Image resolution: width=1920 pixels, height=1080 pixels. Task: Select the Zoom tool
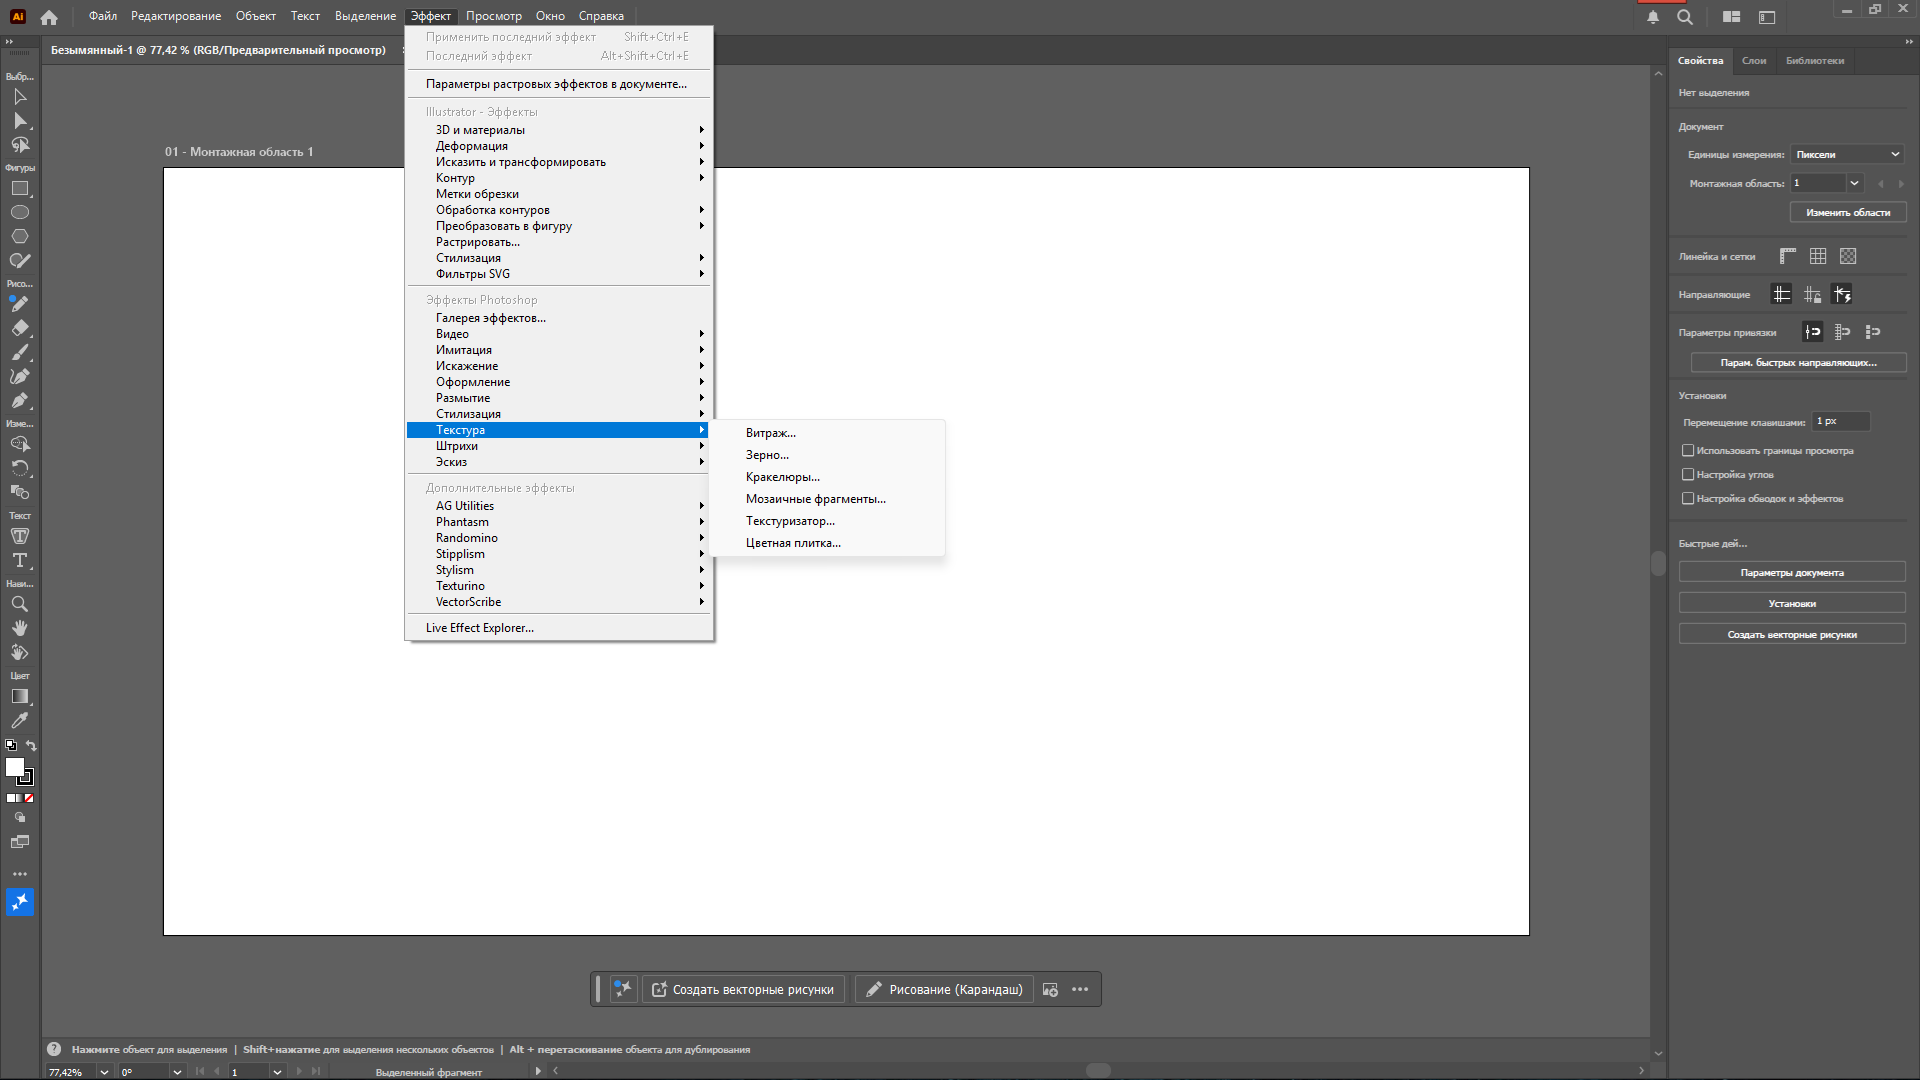pos(19,604)
